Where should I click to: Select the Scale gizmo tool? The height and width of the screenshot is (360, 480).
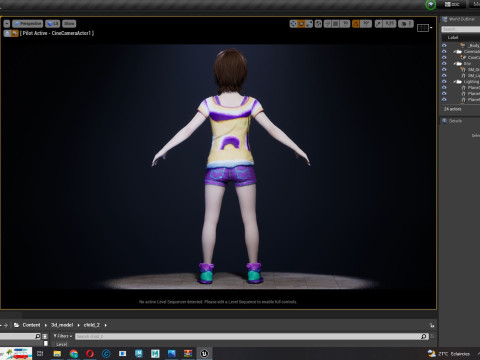pyautogui.click(x=309, y=24)
